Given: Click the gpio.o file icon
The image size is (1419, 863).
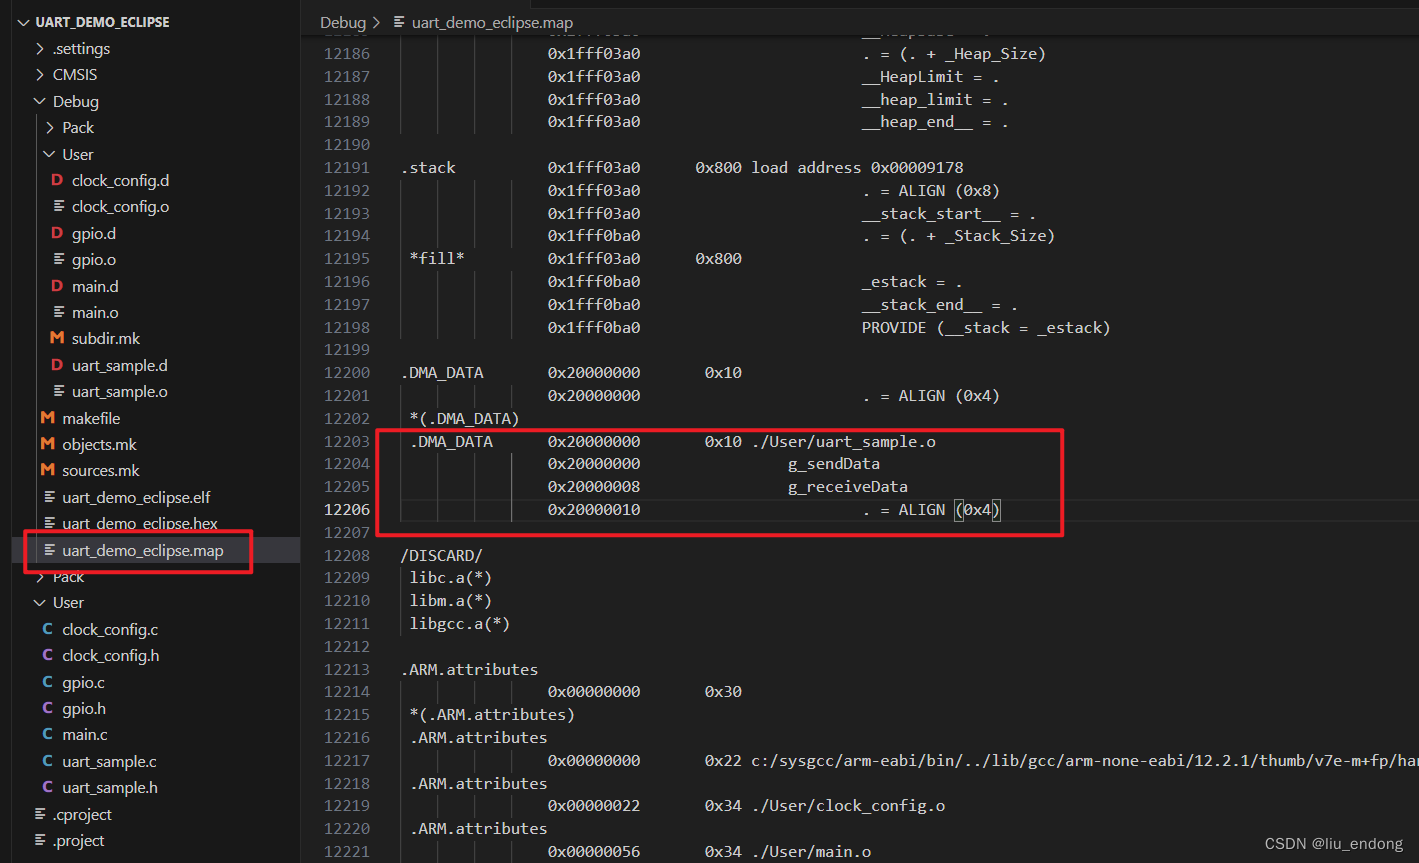Looking at the screenshot, I should tap(58, 260).
